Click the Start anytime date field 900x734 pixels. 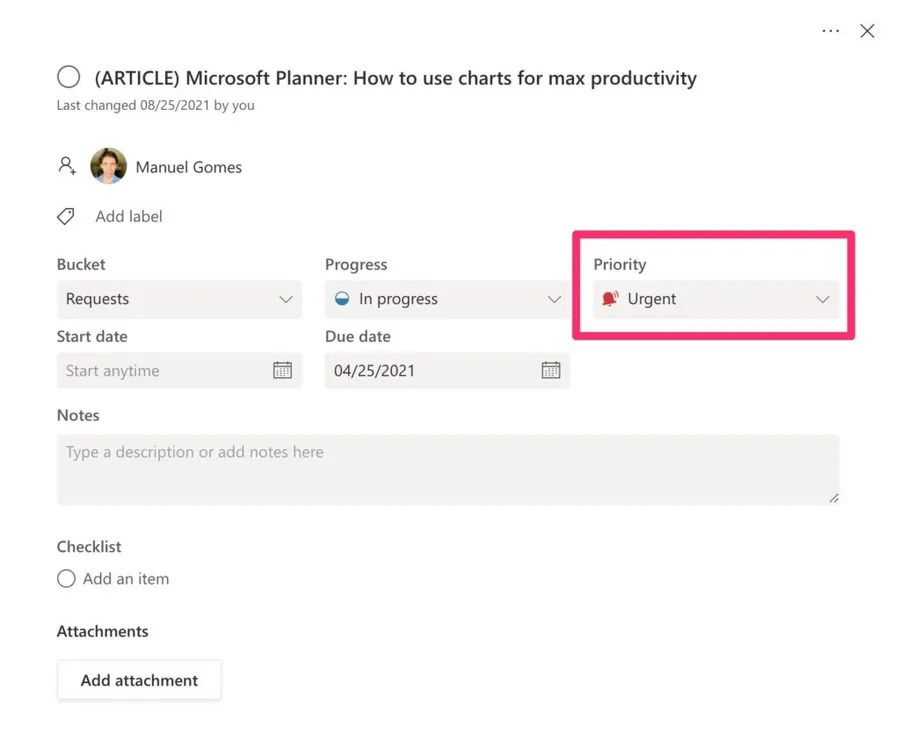pyautogui.click(x=160, y=370)
